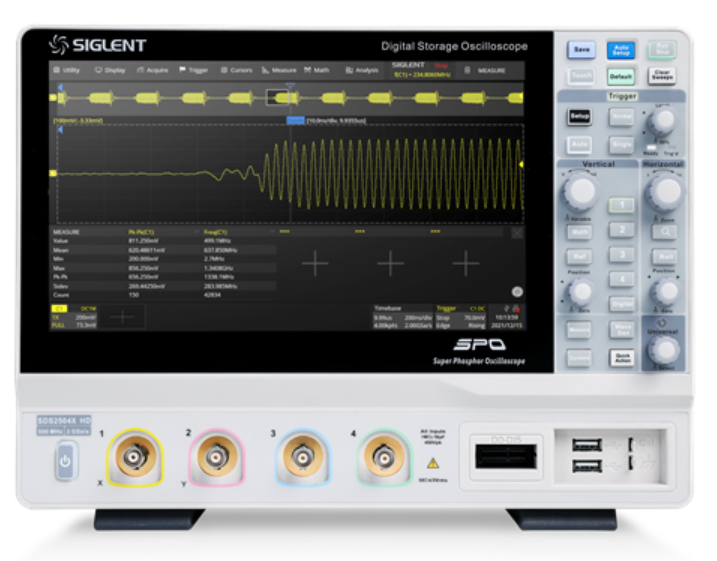
Task: Expand the Acquire menu
Action: [x=153, y=71]
